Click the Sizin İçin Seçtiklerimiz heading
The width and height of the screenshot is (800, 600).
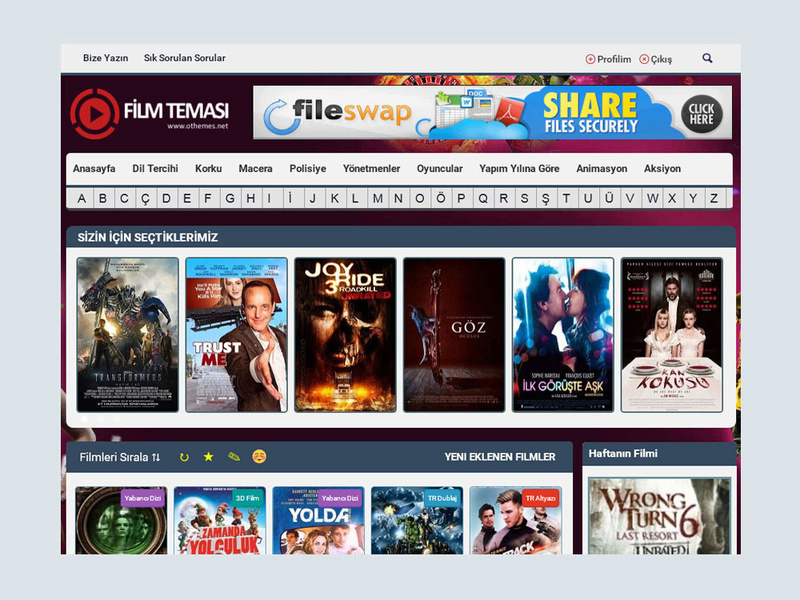pos(148,237)
